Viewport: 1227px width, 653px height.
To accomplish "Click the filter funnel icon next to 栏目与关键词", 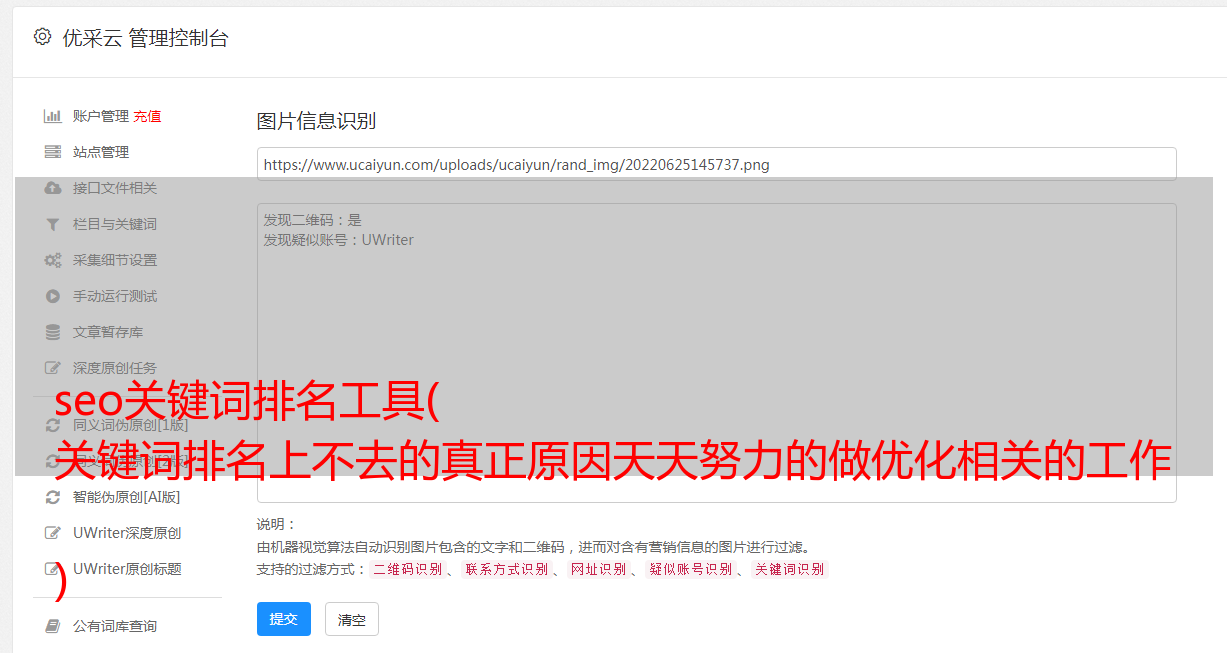I will tap(53, 224).
